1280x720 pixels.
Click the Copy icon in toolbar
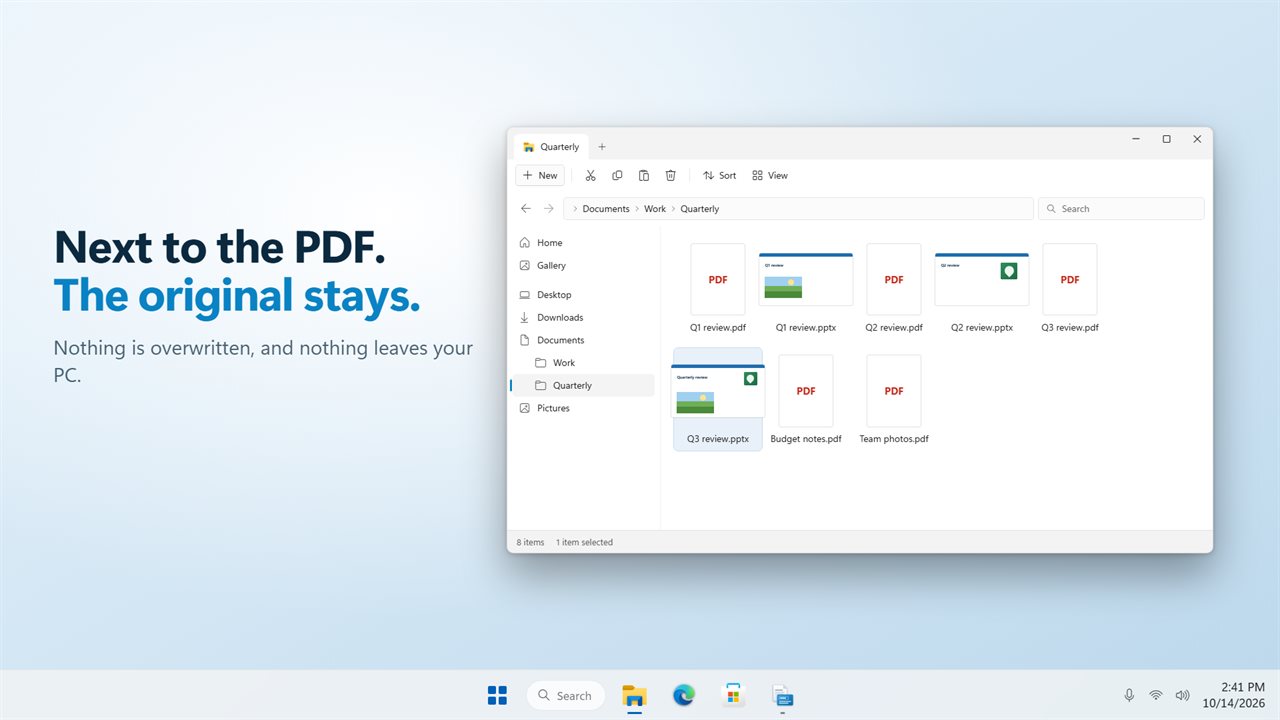click(617, 175)
